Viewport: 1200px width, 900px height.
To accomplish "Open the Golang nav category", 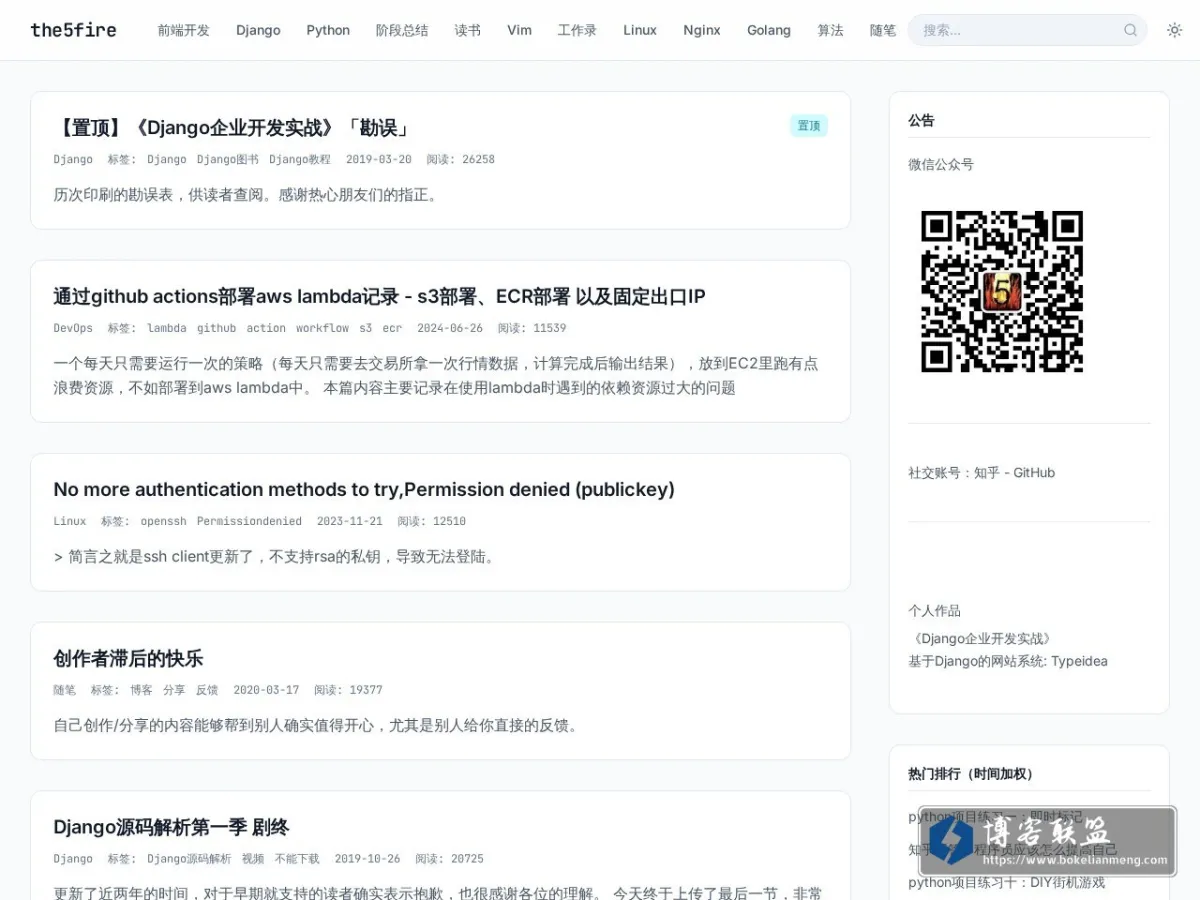I will pyautogui.click(x=769, y=30).
